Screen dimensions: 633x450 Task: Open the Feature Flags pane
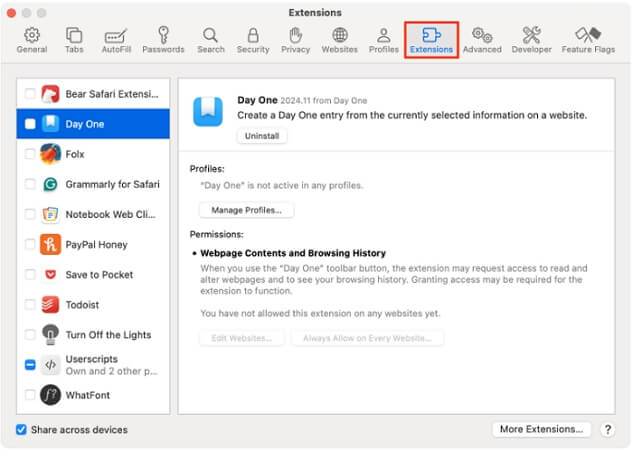588,40
